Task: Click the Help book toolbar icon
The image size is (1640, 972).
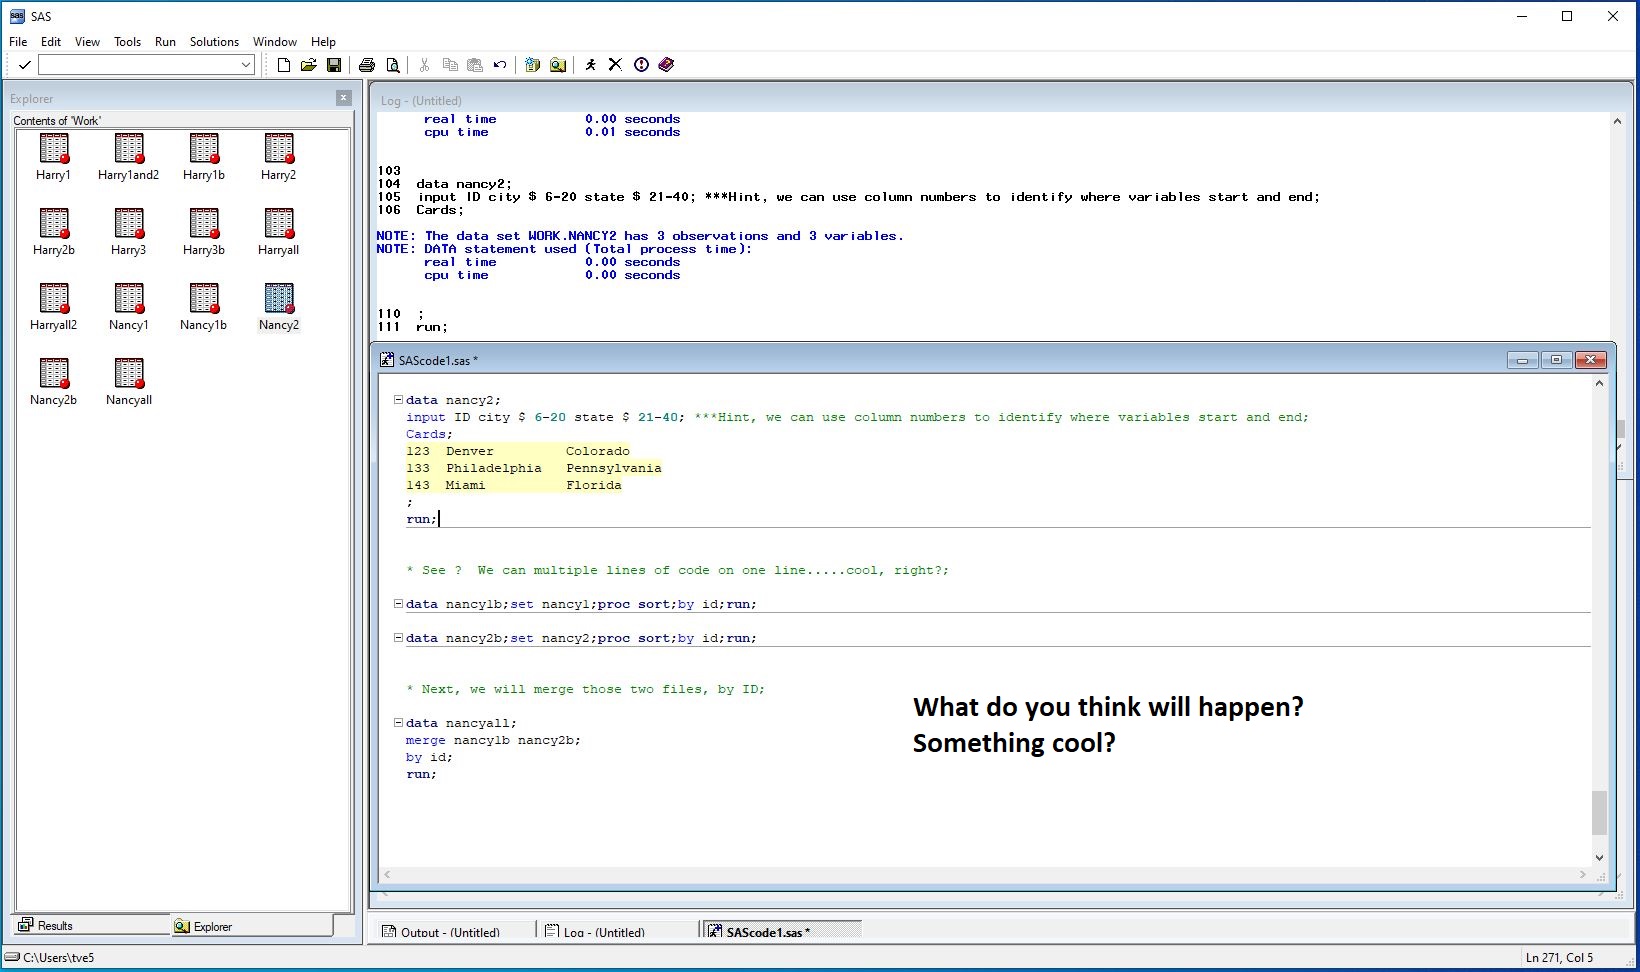Action: click(x=667, y=65)
